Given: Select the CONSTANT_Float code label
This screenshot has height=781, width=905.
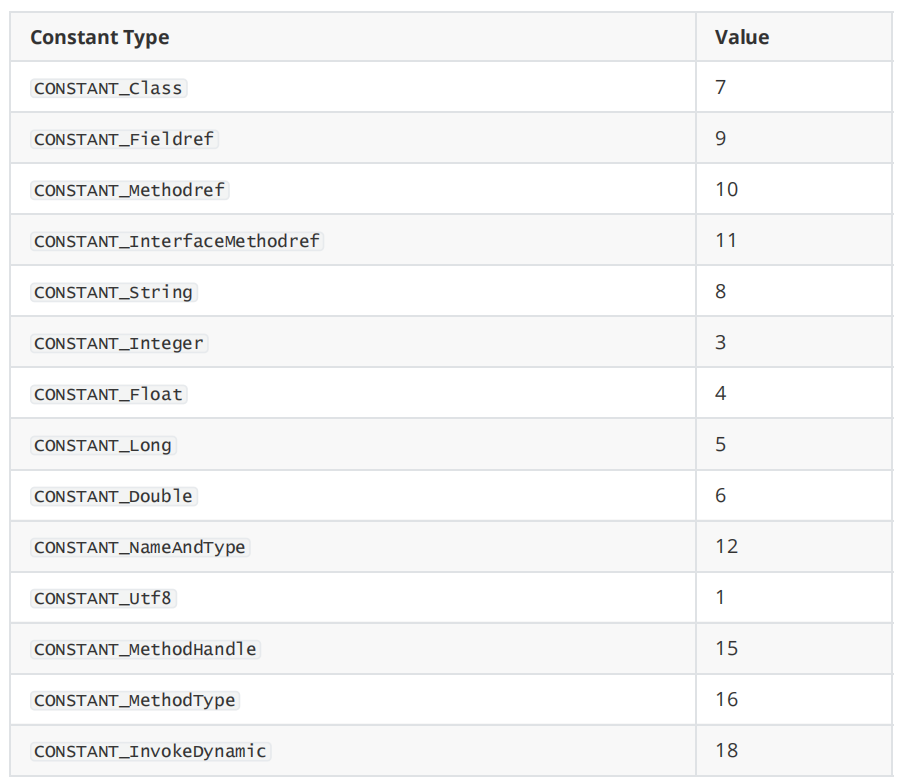Looking at the screenshot, I should tap(108, 394).
